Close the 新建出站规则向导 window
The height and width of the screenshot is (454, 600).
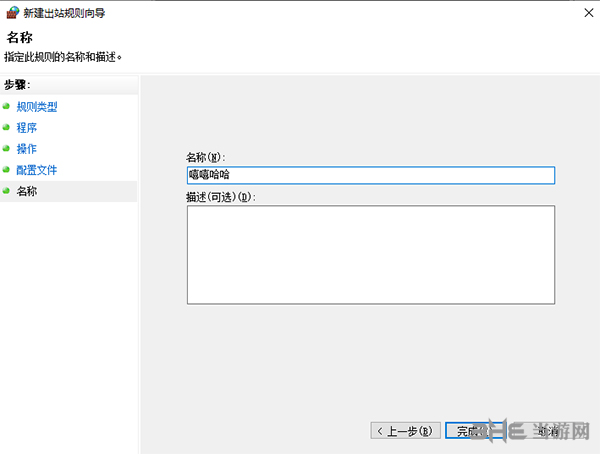coord(589,13)
